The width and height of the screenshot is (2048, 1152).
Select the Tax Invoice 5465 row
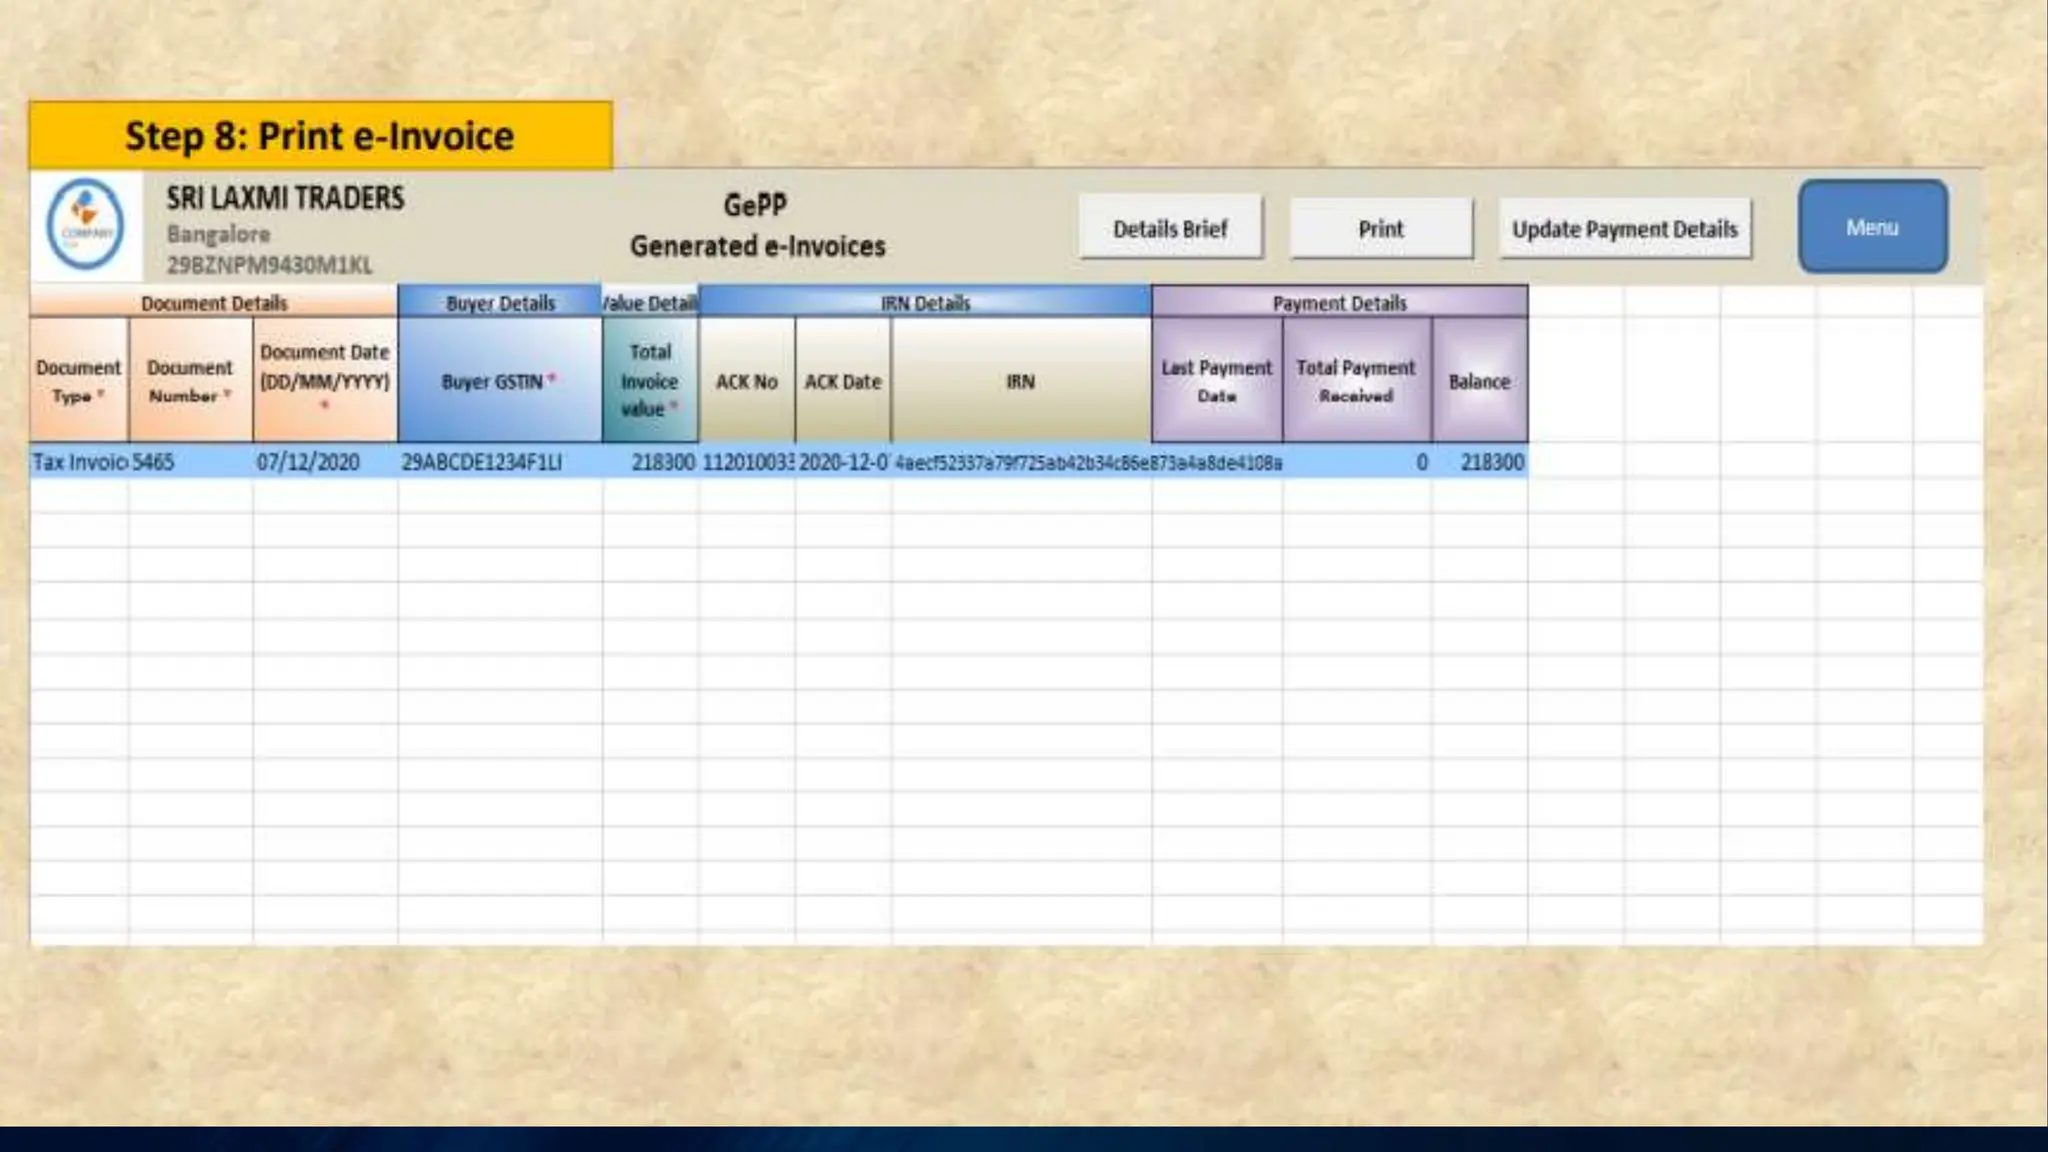(x=80, y=462)
